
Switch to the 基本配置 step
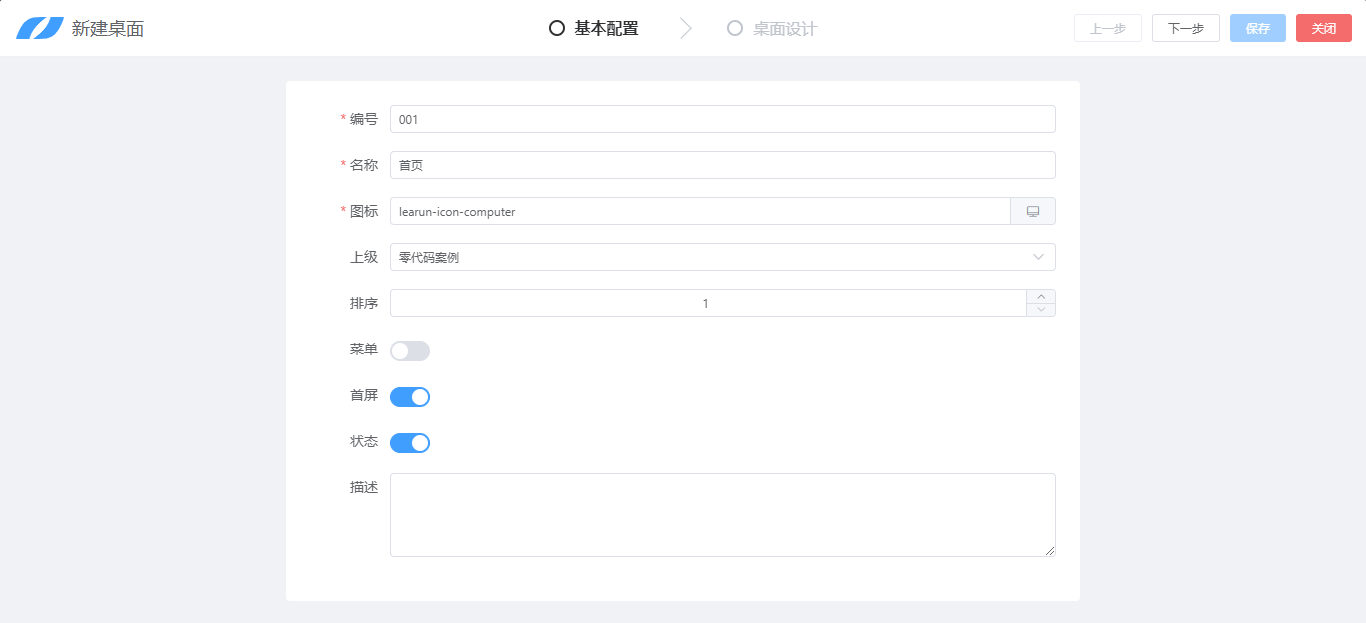point(606,28)
